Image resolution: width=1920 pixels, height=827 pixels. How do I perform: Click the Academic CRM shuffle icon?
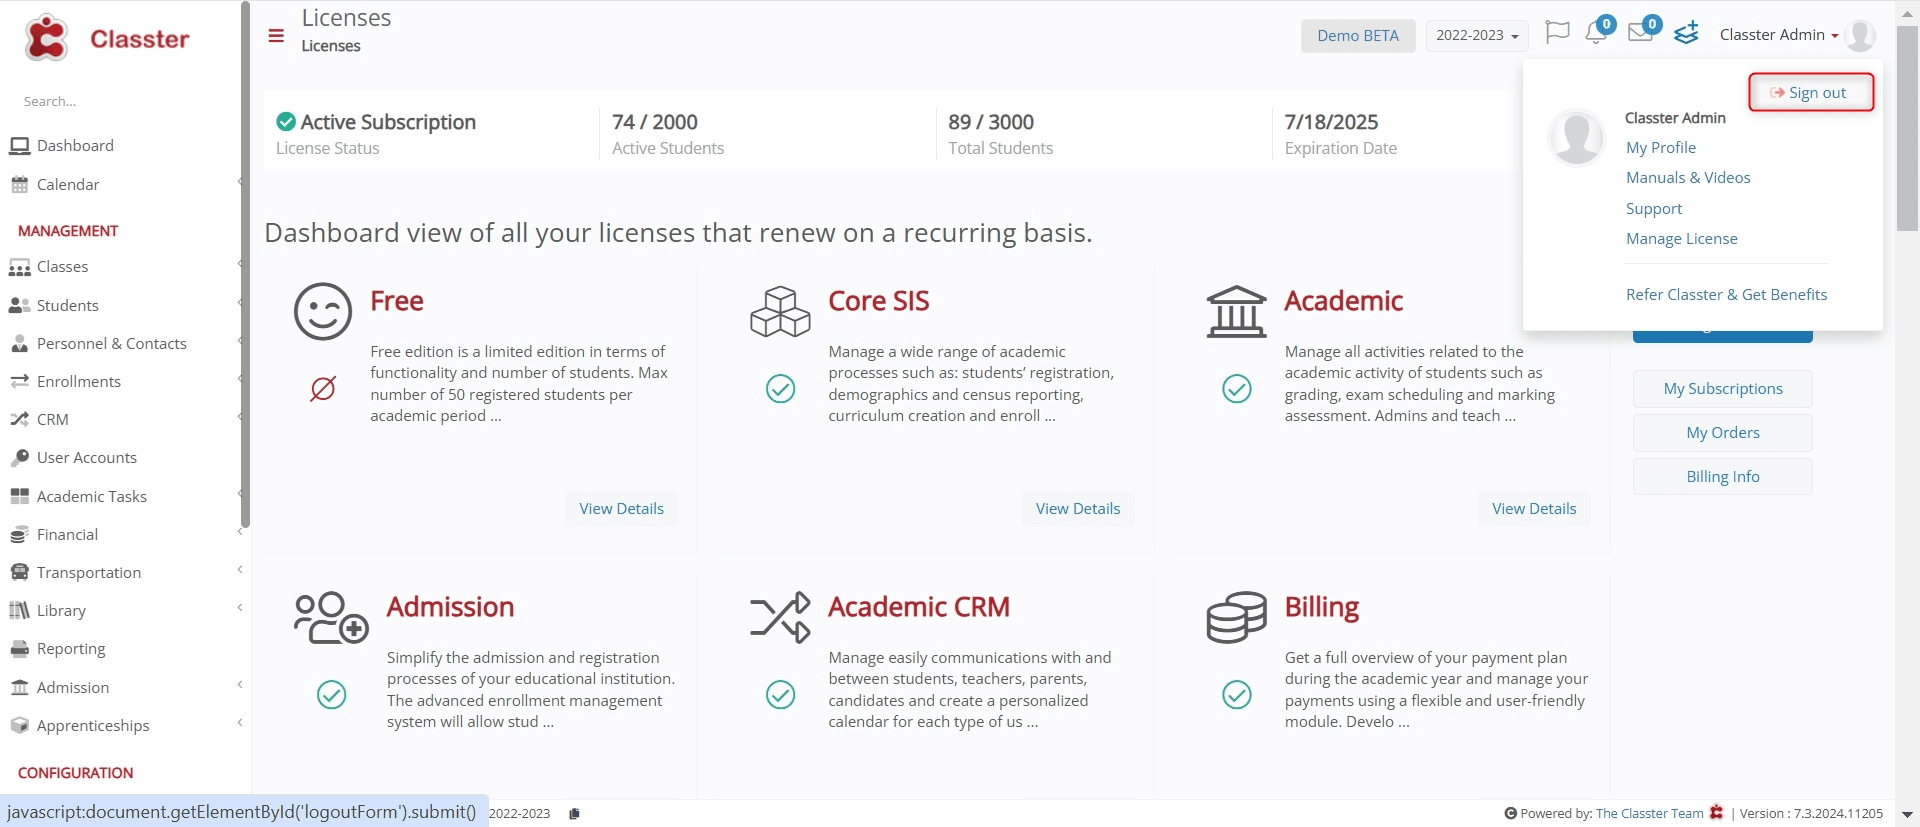780,617
